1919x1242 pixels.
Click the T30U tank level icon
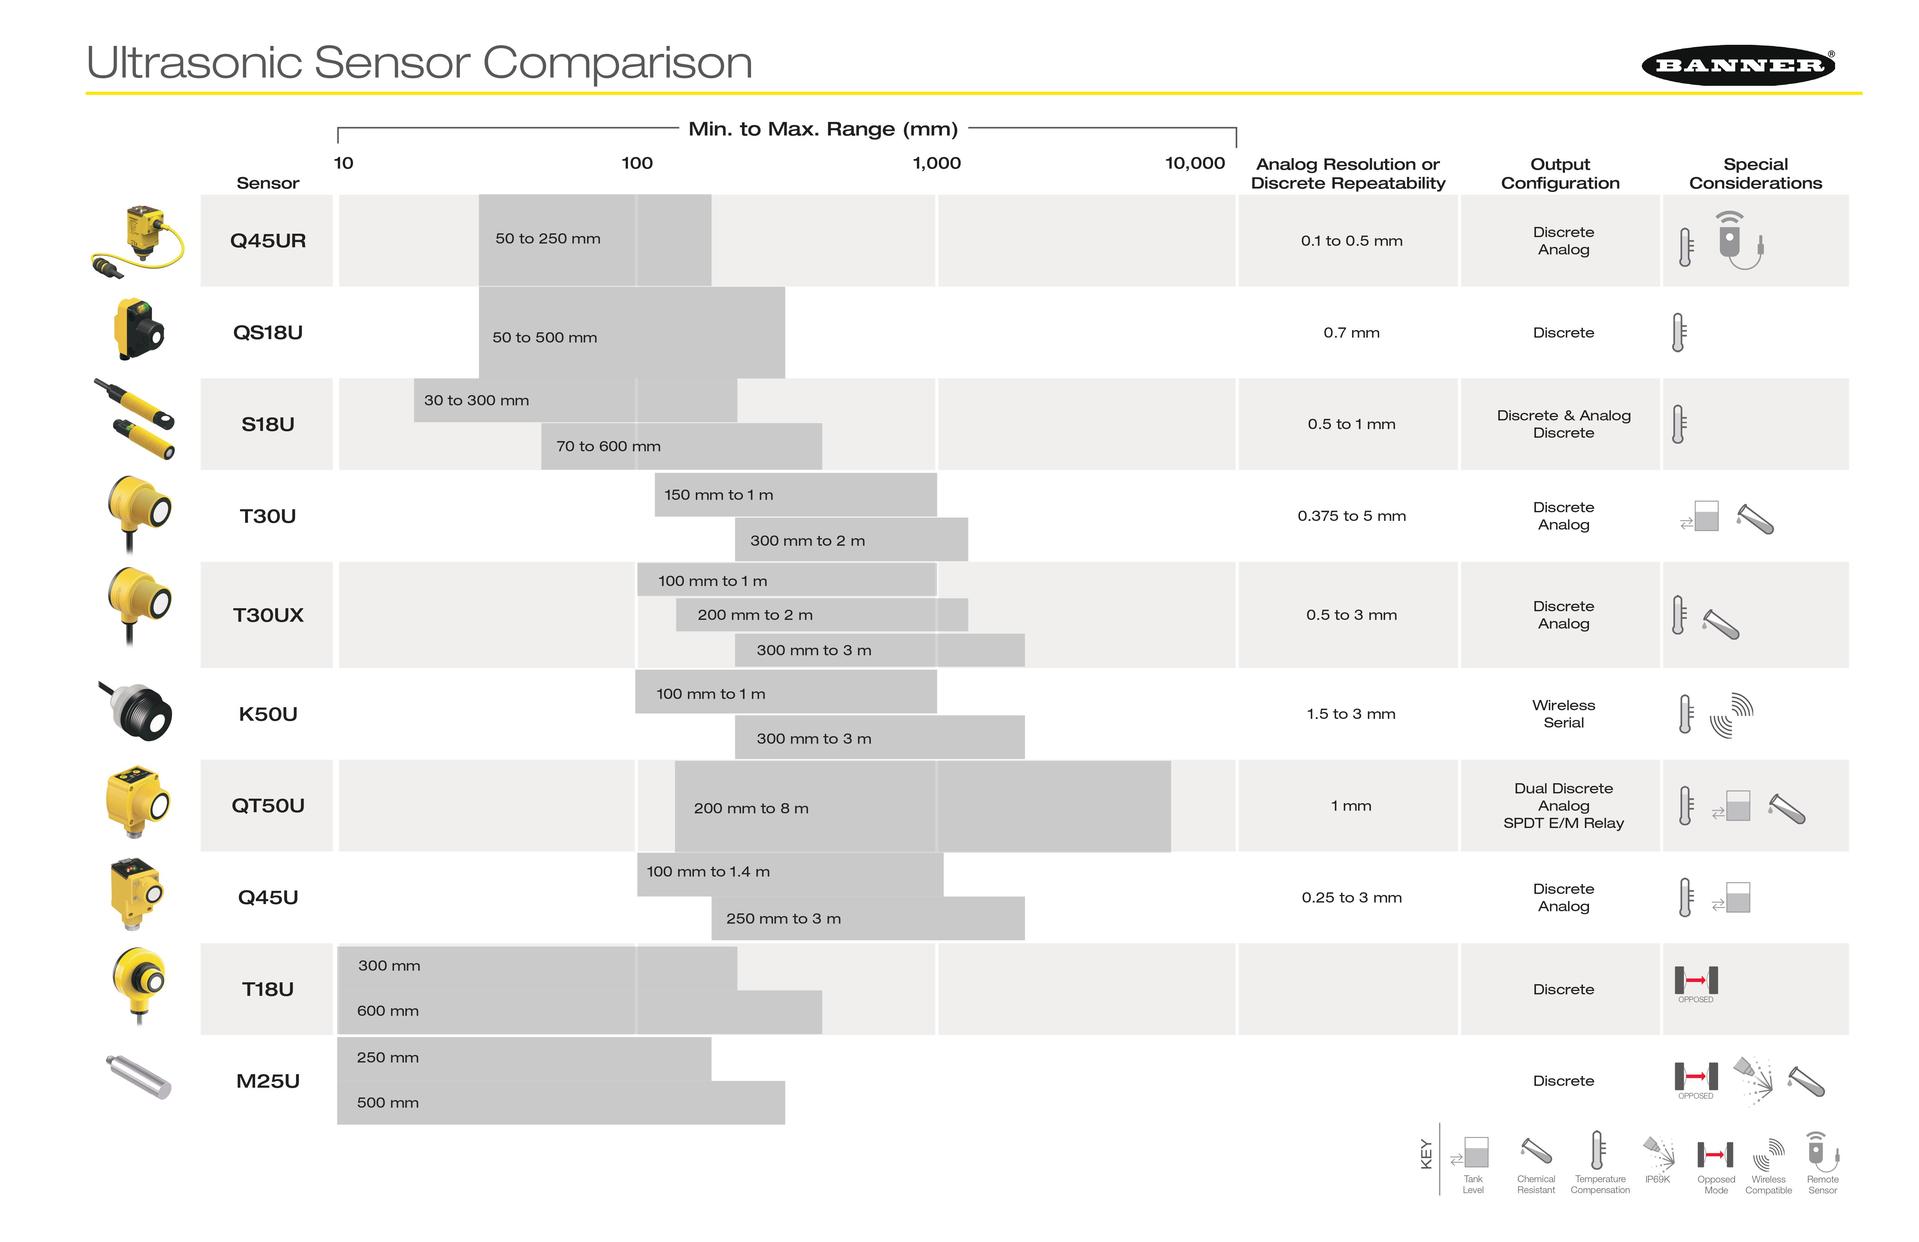coord(1700,517)
